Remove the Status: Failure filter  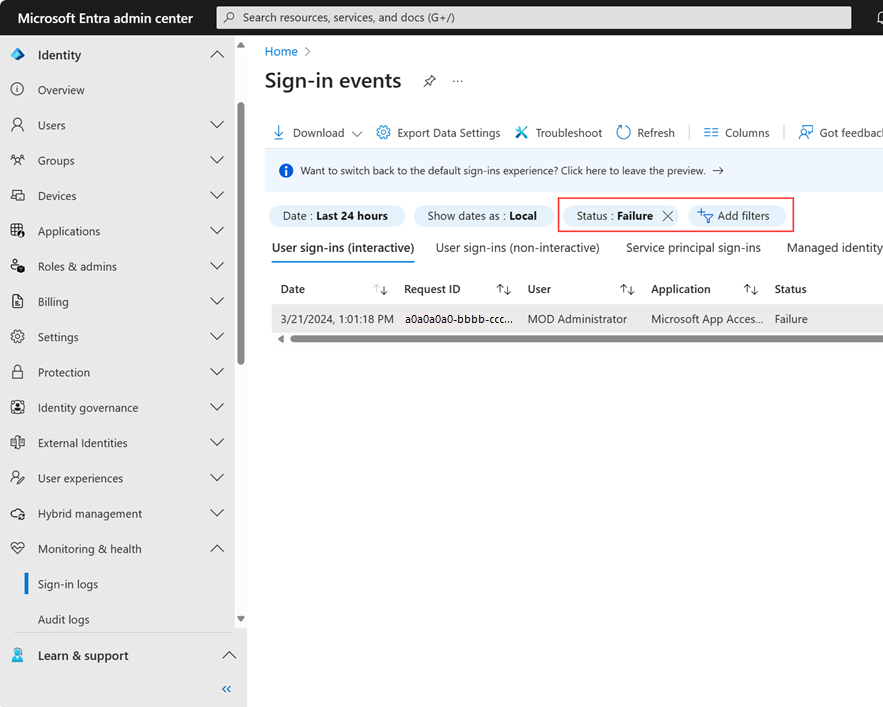[x=667, y=215]
